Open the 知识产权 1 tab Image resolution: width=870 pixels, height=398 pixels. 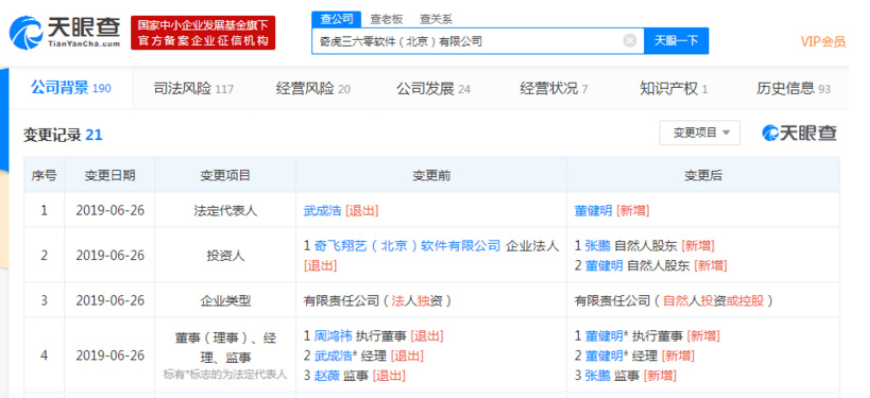tap(673, 88)
